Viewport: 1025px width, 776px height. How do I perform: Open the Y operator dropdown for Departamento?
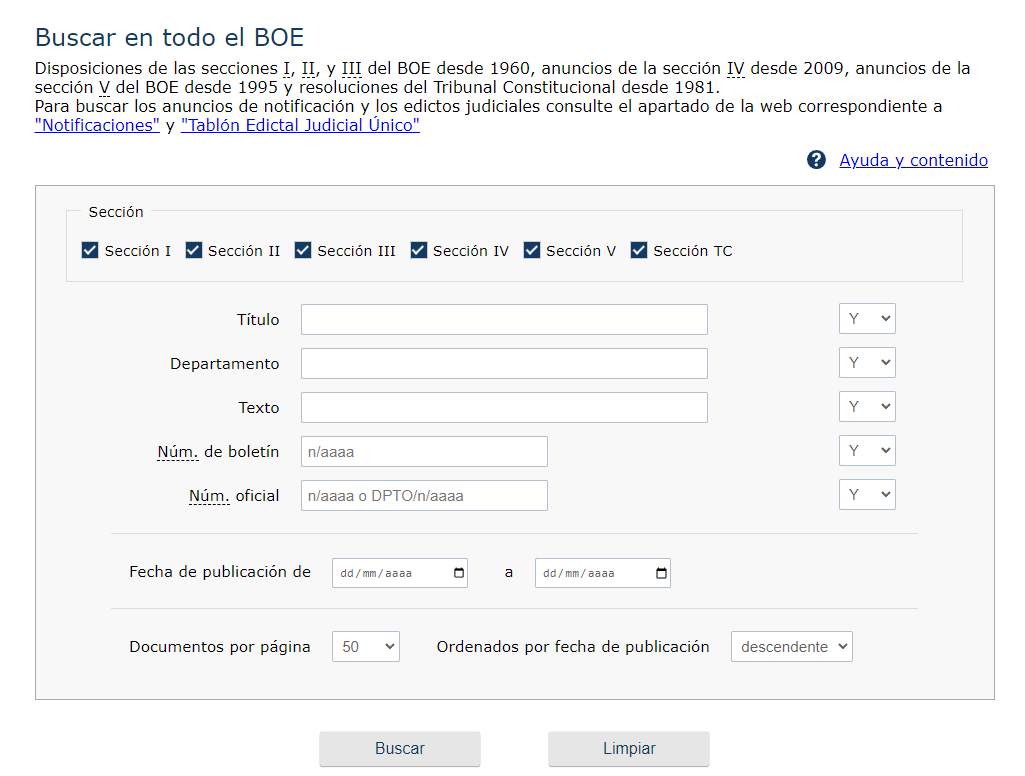pos(867,363)
